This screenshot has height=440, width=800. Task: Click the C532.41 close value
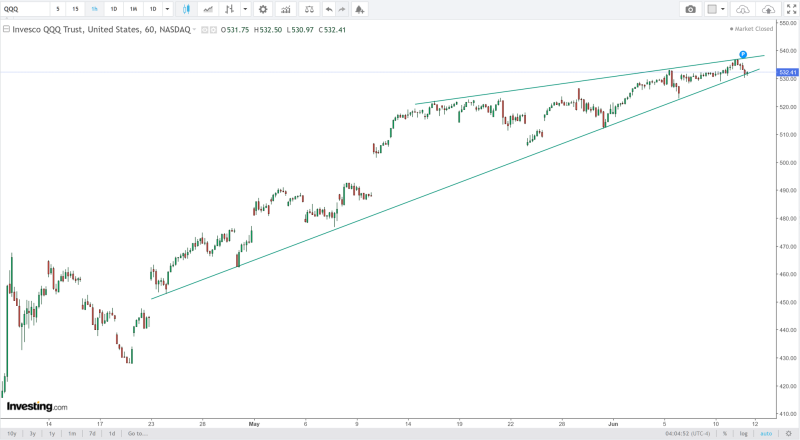pyautogui.click(x=332, y=30)
